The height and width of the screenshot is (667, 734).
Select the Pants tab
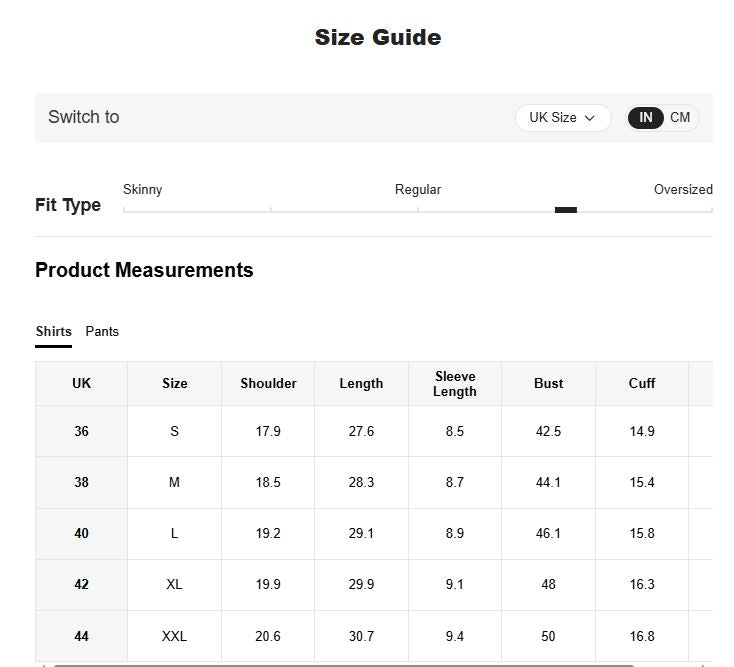(x=102, y=331)
